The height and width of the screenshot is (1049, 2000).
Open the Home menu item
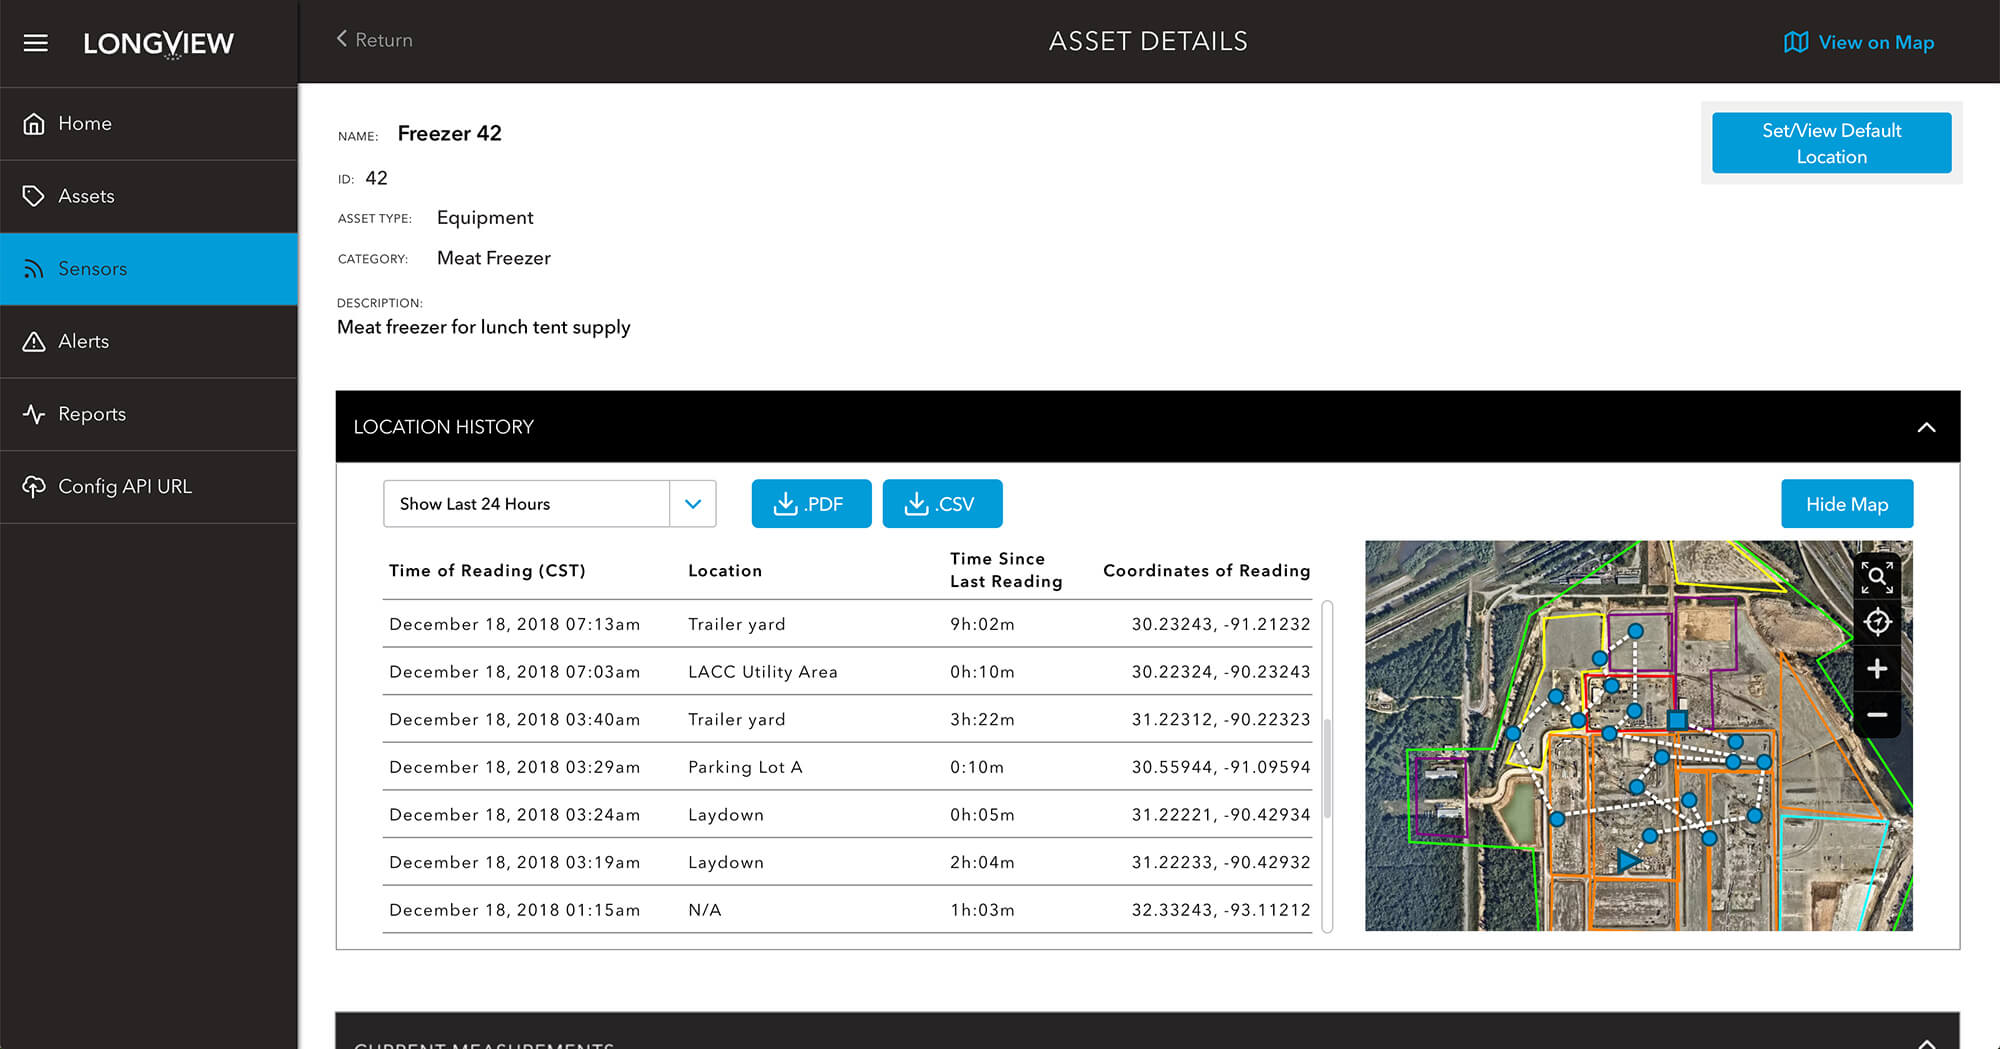[x=149, y=124]
